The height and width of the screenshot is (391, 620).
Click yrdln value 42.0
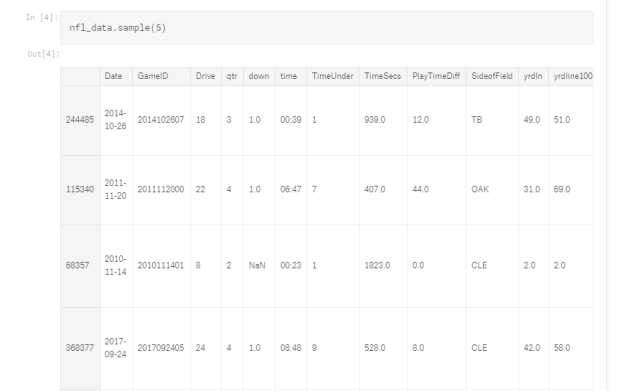(x=532, y=348)
